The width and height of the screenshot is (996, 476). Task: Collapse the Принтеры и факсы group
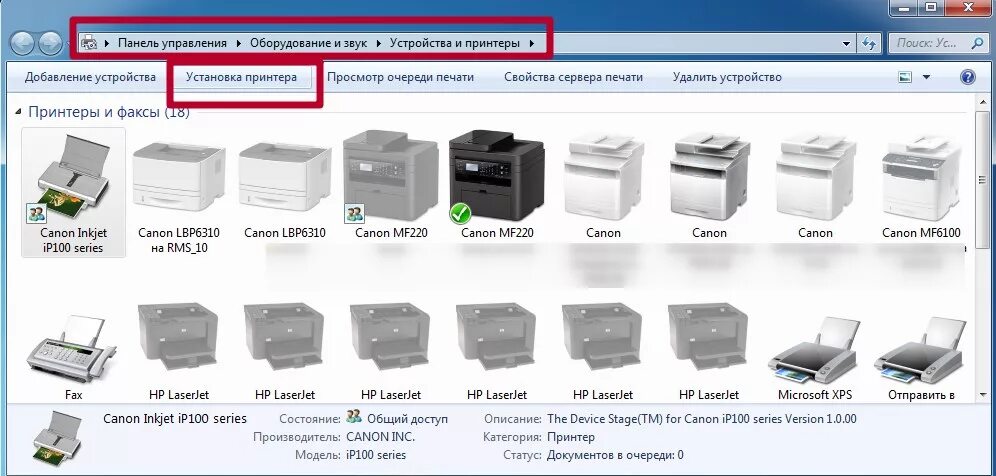point(18,112)
